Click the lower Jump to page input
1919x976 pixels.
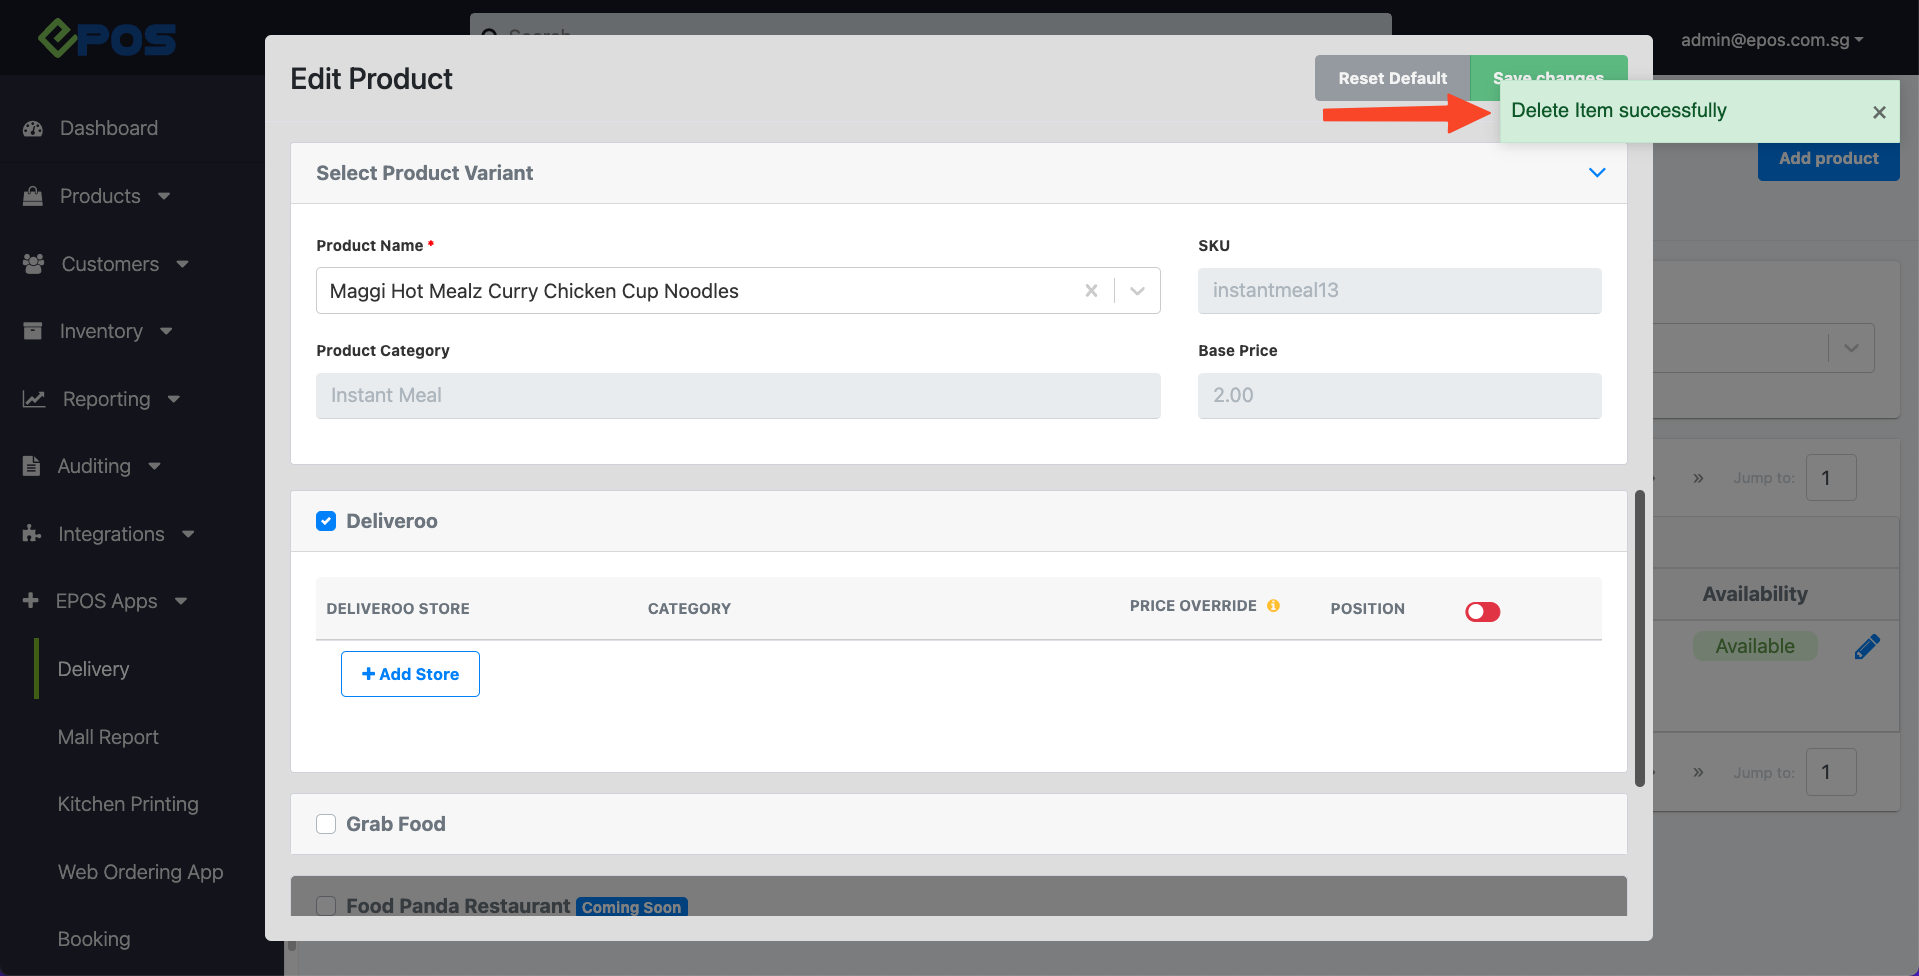(1831, 772)
